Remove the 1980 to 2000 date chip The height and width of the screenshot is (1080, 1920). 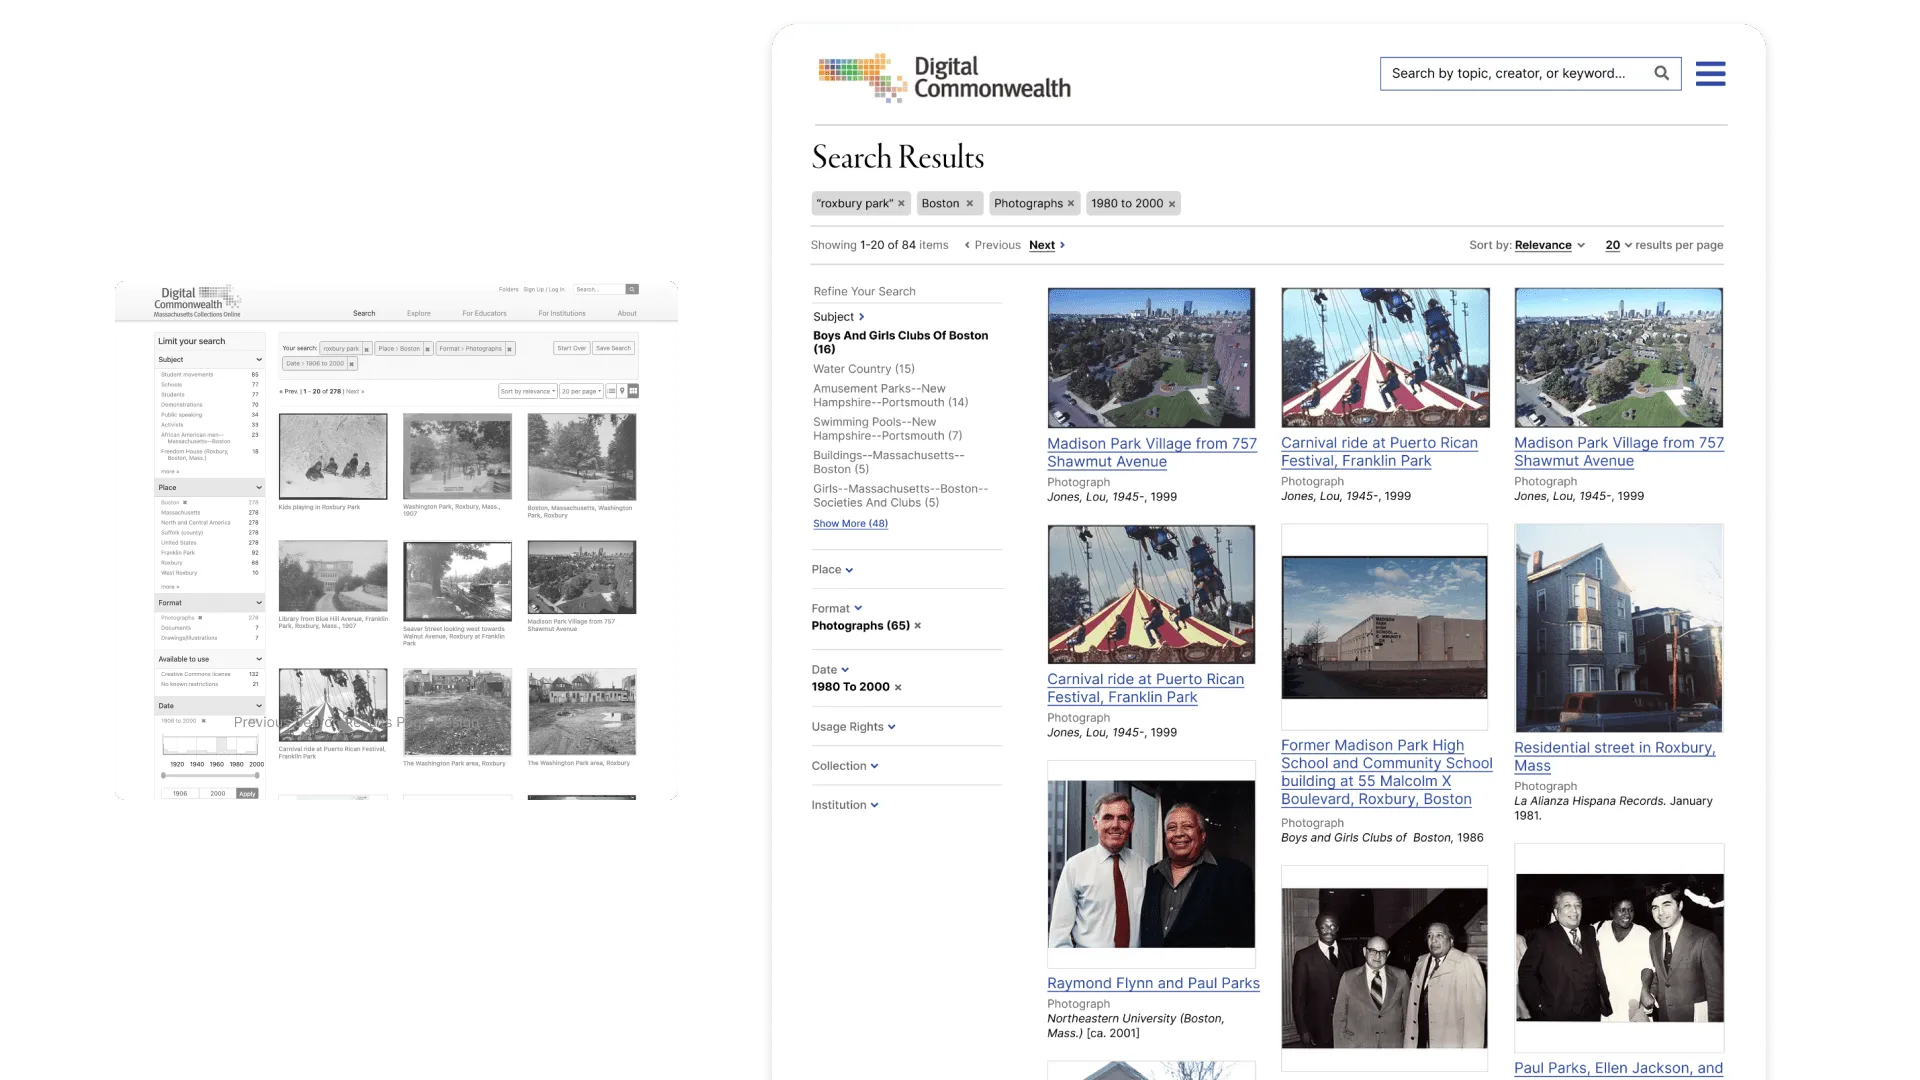[x=1172, y=204]
